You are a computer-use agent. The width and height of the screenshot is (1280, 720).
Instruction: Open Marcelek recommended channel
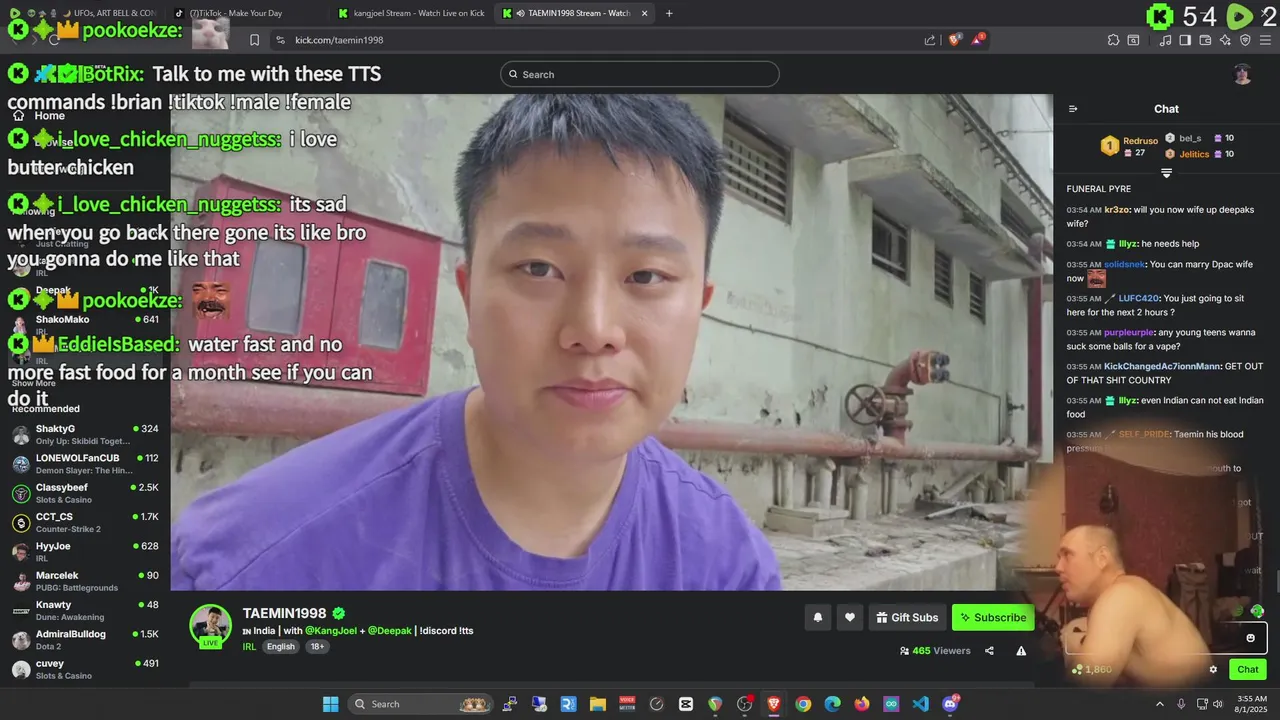click(x=85, y=581)
